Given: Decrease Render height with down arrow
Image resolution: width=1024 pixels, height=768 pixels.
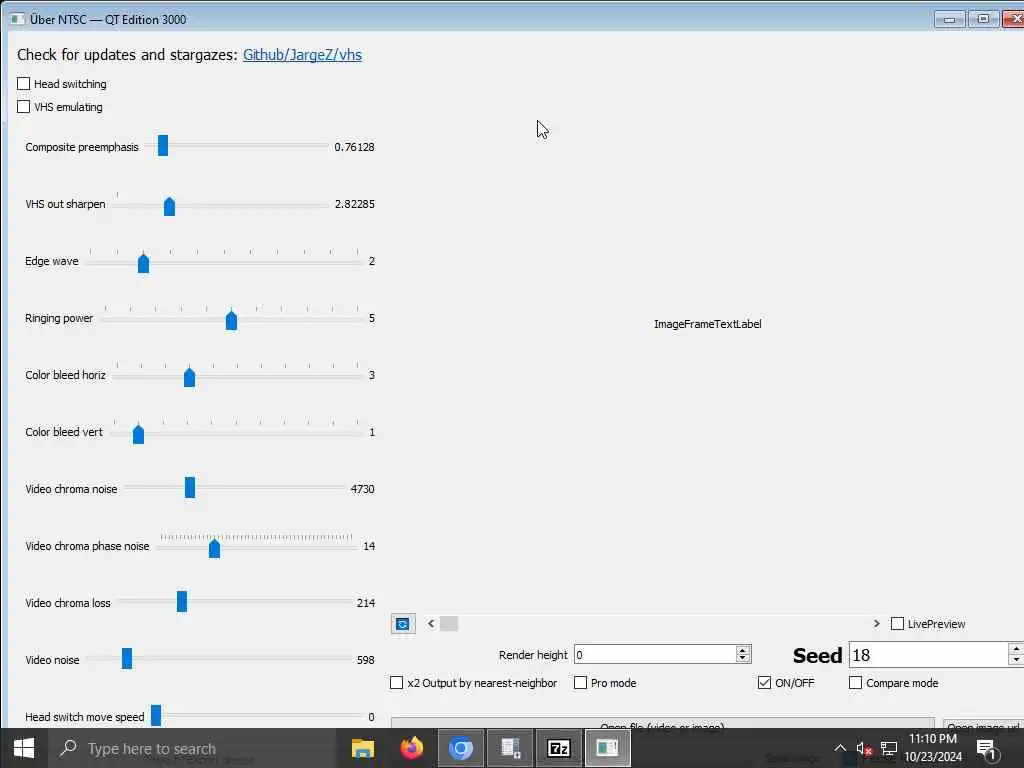Looking at the screenshot, I should 743,658.
